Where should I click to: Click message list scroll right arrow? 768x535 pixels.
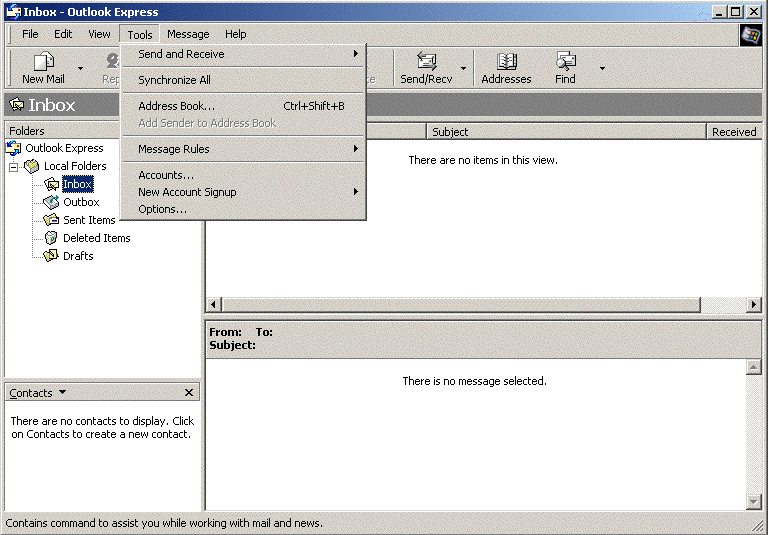tap(754, 304)
